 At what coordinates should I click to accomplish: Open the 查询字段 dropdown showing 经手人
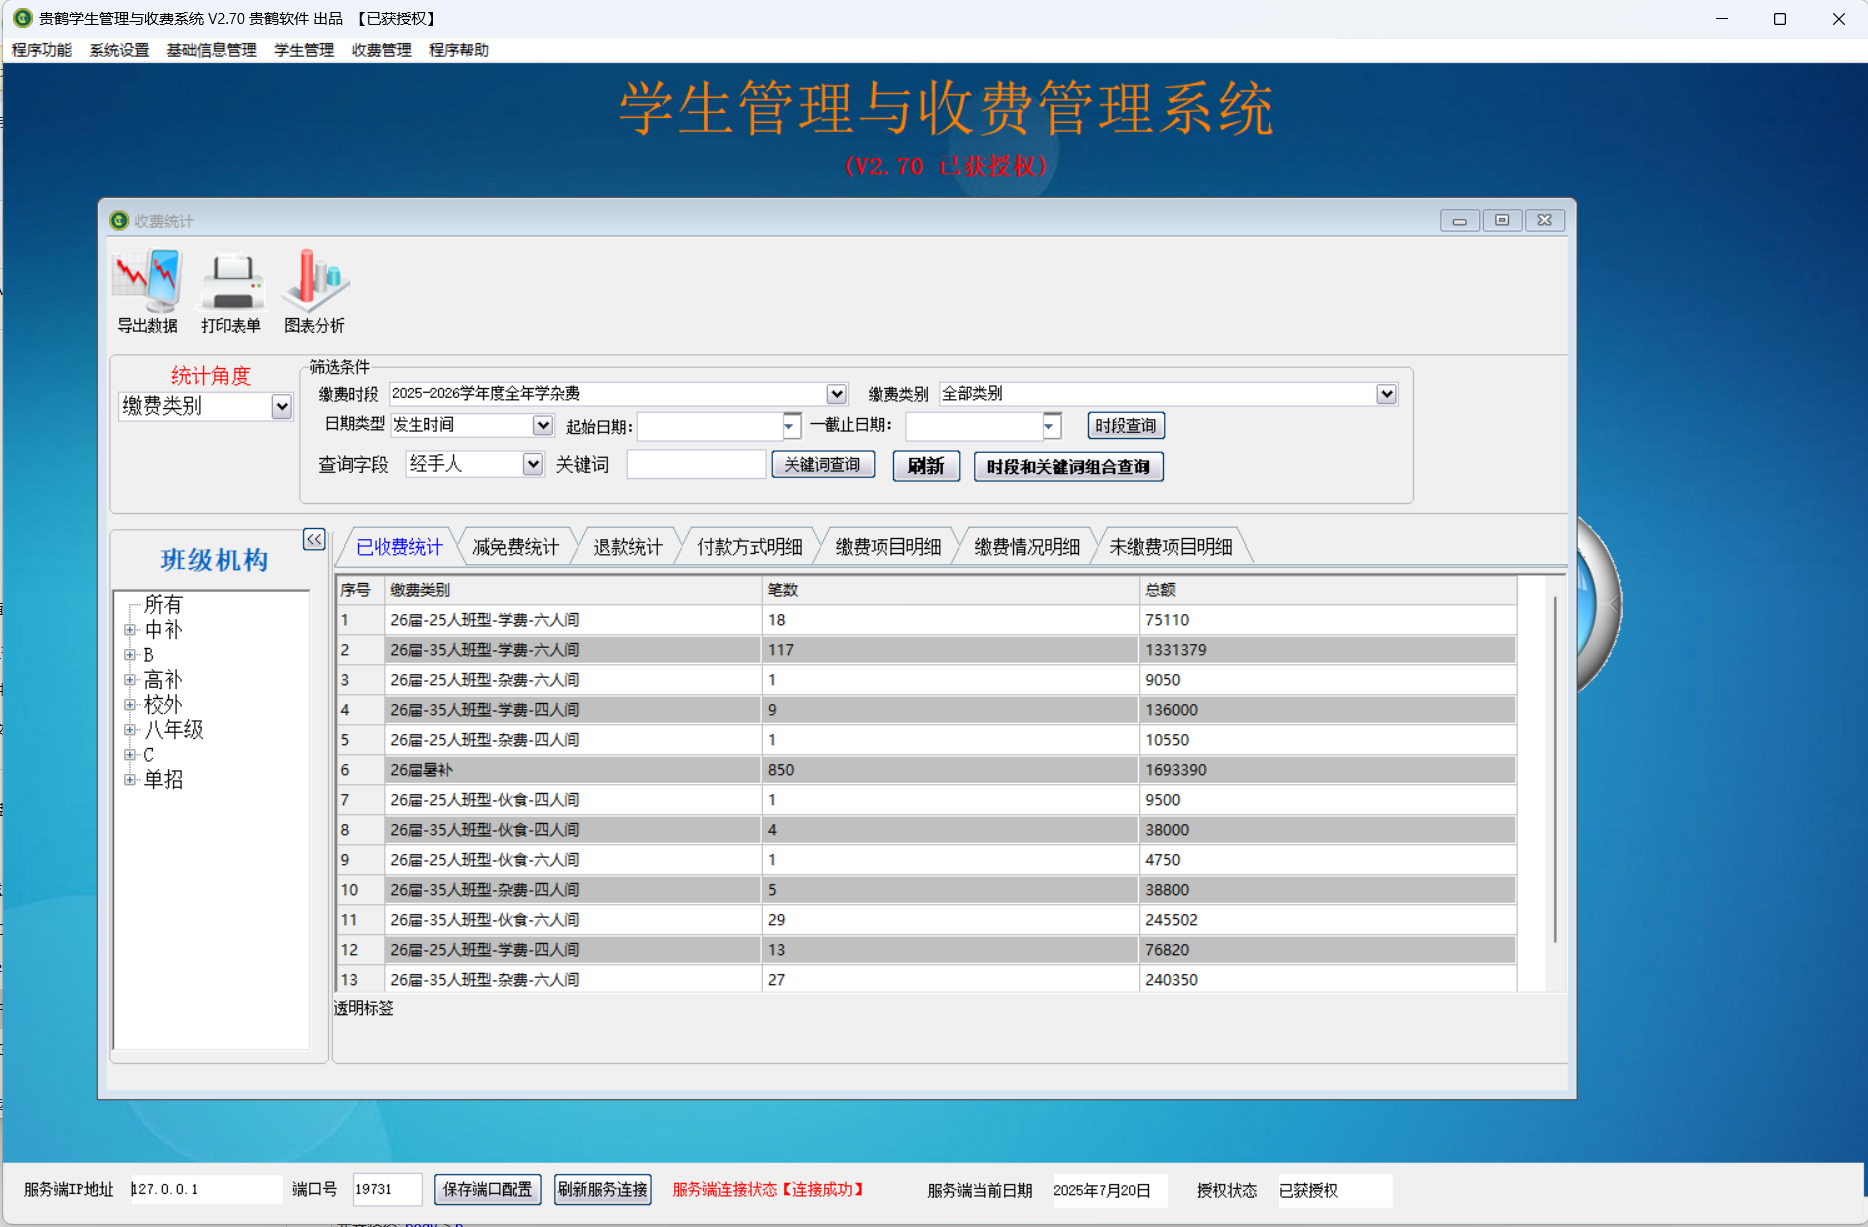pos(535,463)
